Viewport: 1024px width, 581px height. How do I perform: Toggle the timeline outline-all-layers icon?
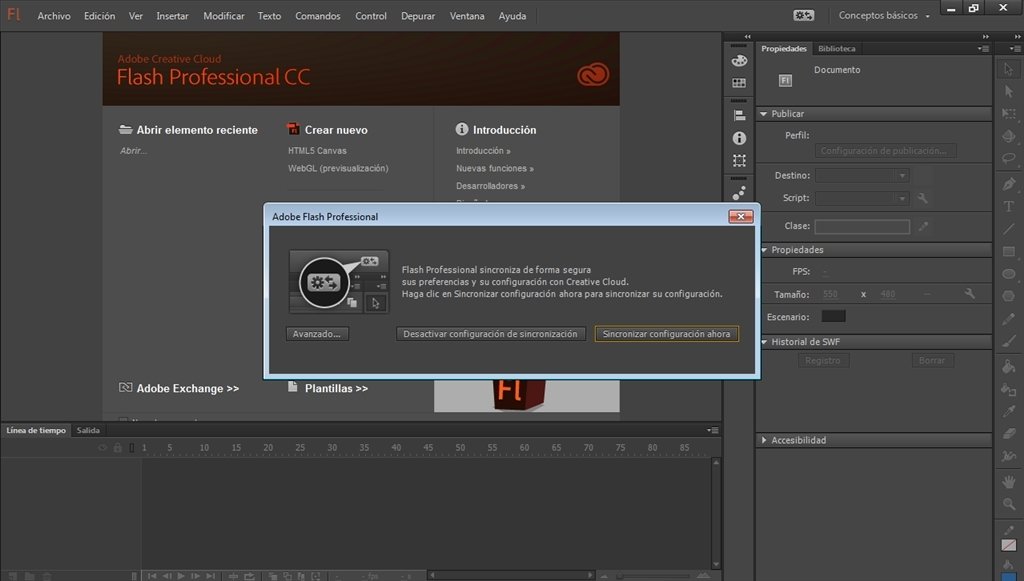pyautogui.click(x=132, y=448)
